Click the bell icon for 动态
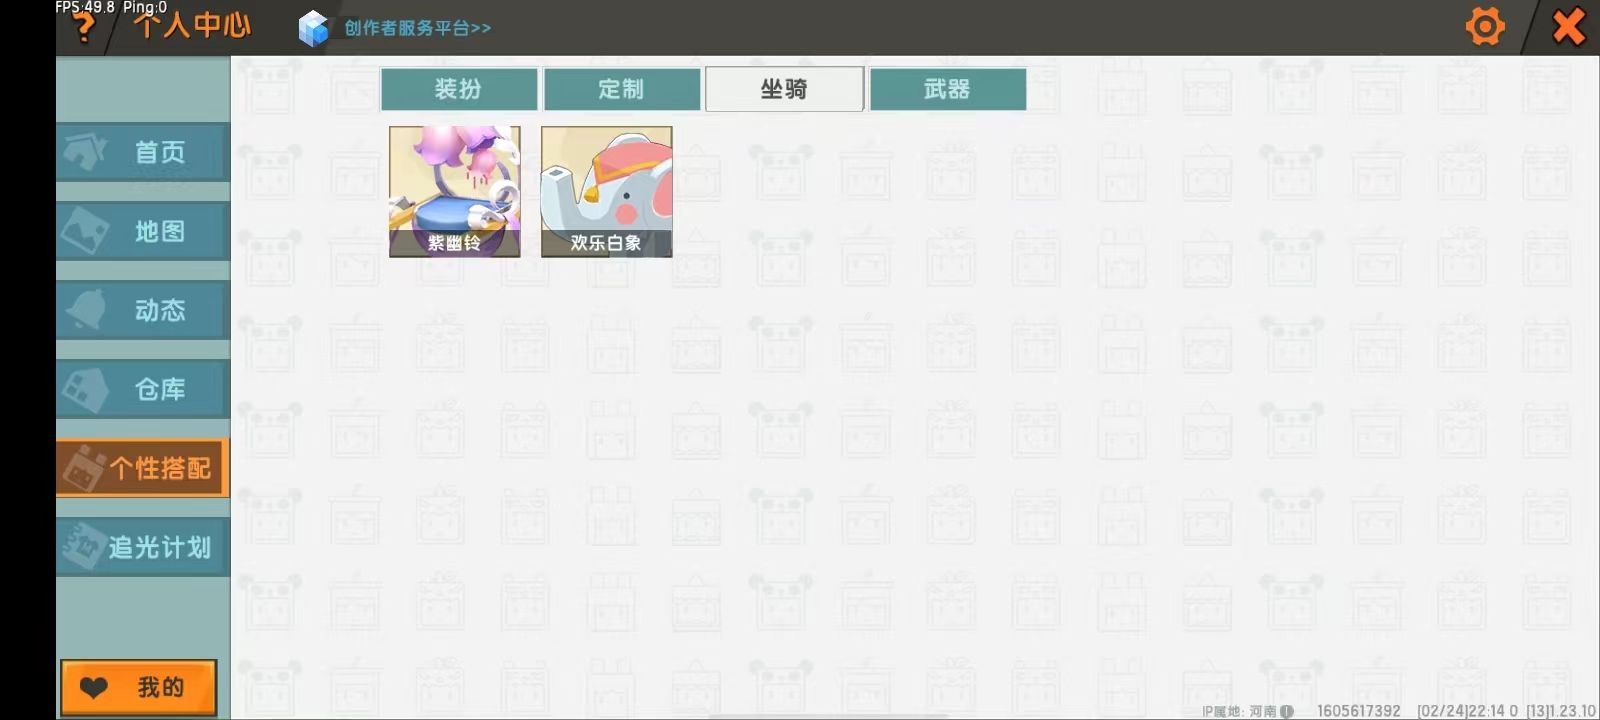This screenshot has height=720, width=1600. [87, 310]
